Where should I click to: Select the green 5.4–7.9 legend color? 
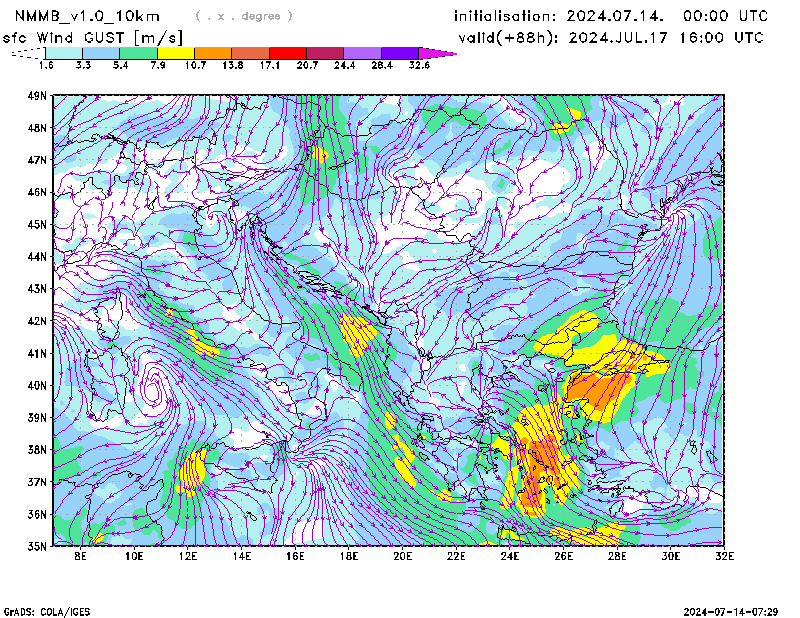(139, 52)
